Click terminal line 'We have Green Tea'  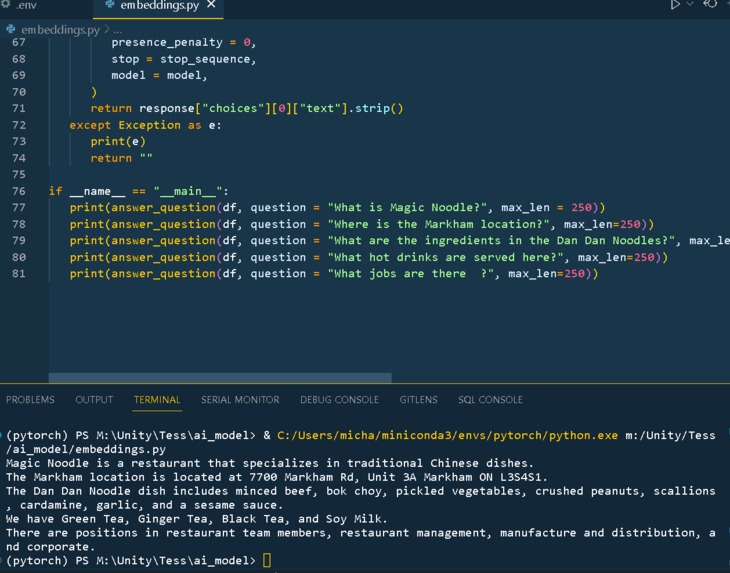click(196, 519)
